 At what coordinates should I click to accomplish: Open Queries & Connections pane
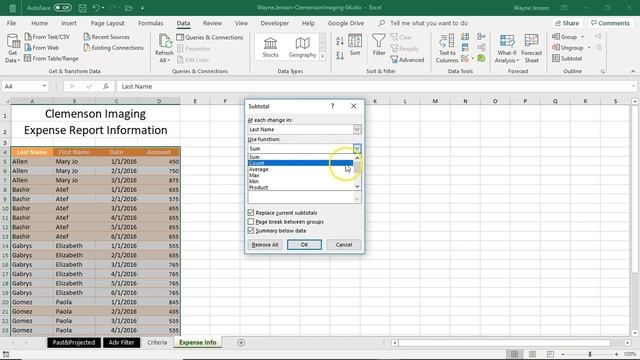click(210, 37)
